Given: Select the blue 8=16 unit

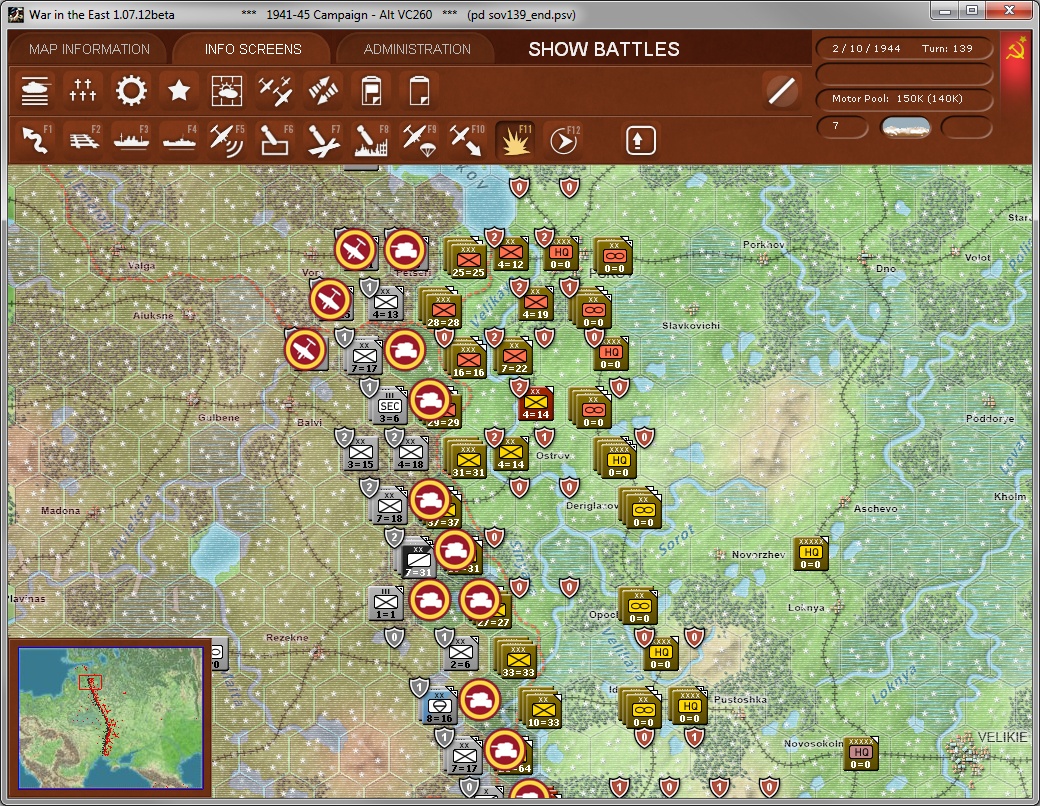Looking at the screenshot, I should (x=439, y=708).
